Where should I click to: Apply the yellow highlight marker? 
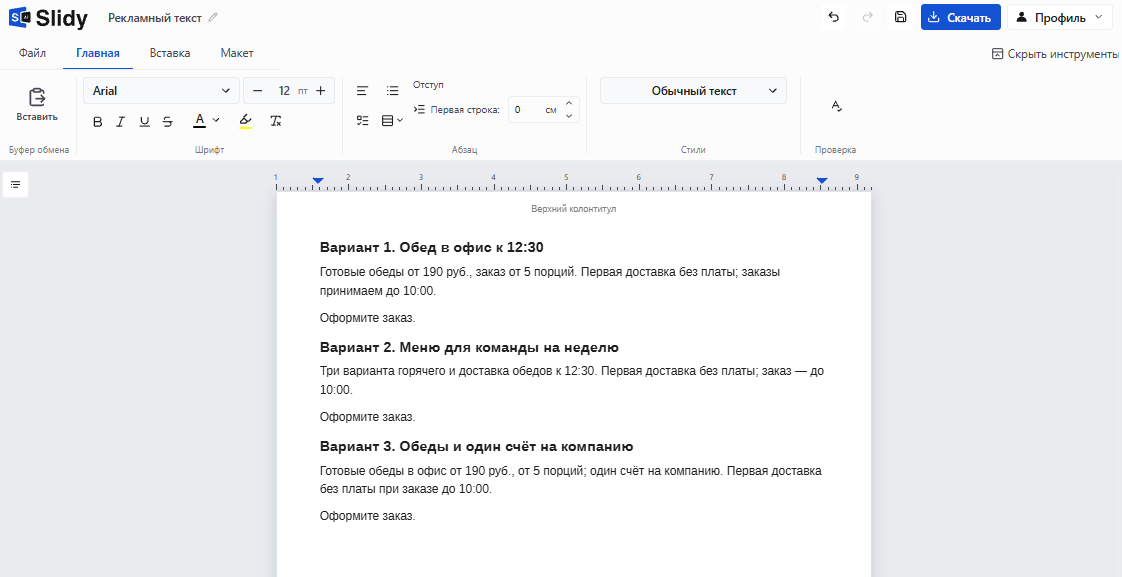(245, 121)
